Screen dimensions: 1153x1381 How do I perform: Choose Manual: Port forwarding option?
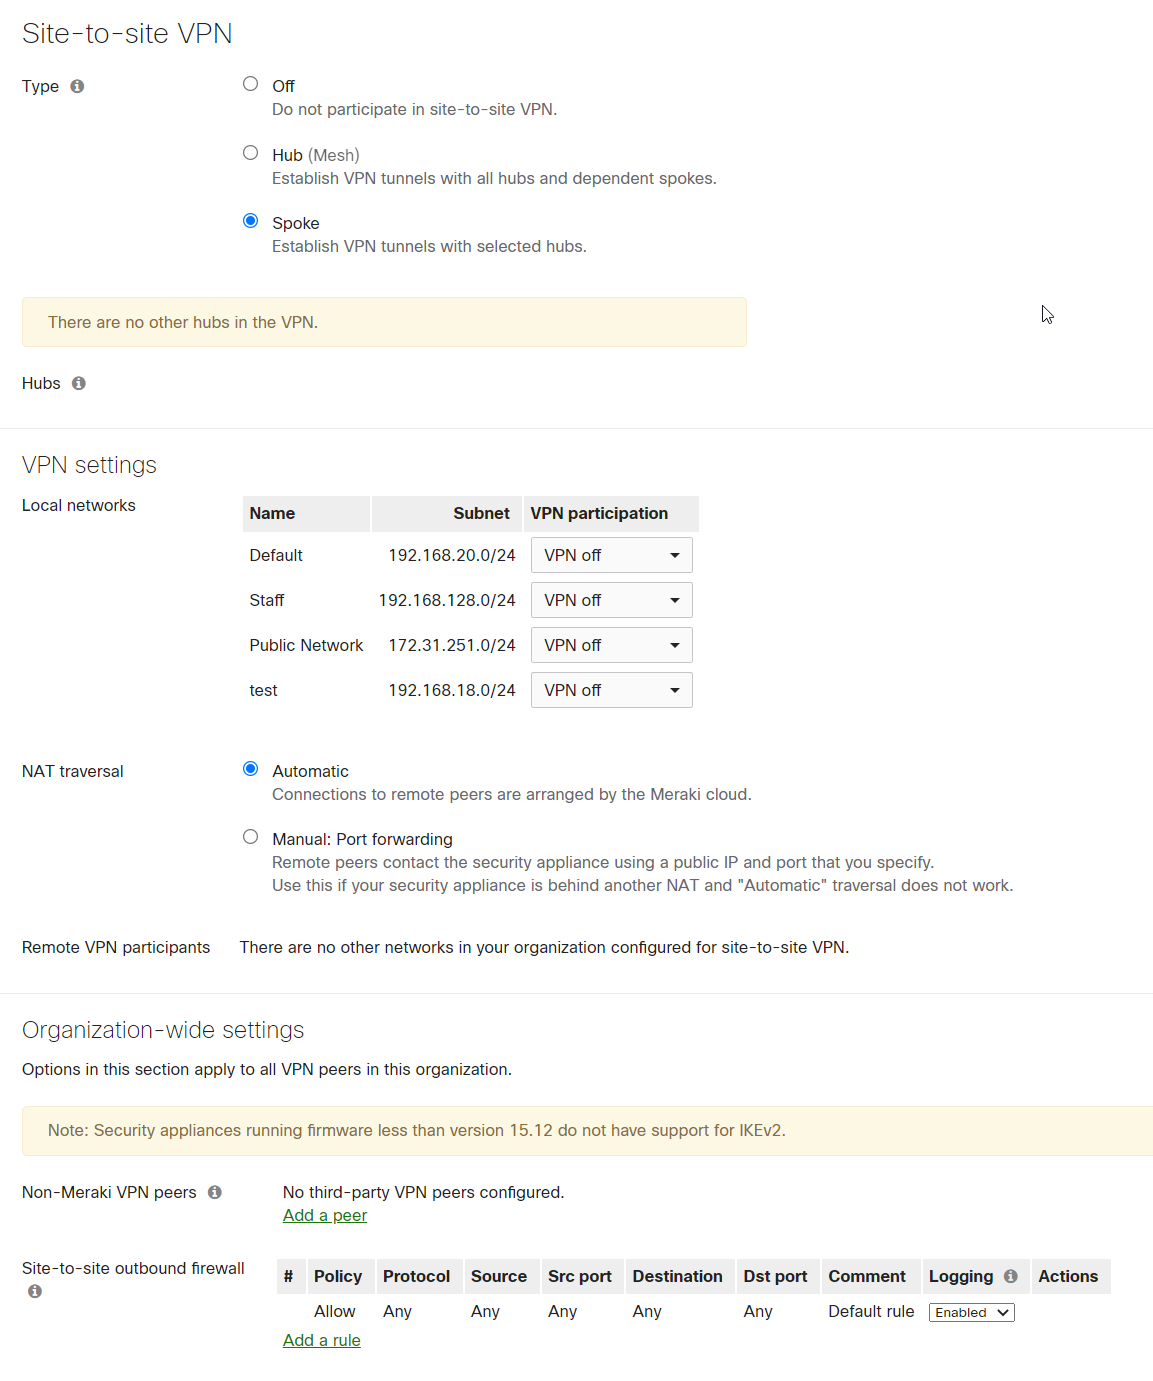pos(251,837)
